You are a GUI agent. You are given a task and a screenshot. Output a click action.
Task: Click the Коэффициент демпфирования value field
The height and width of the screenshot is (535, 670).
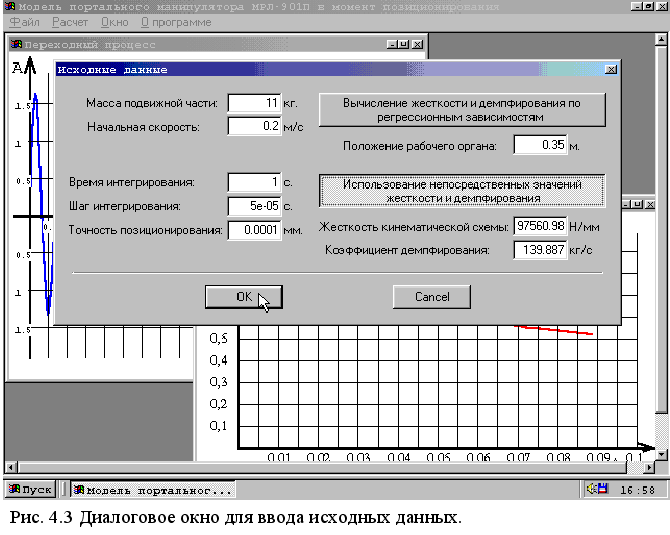[x=540, y=249]
